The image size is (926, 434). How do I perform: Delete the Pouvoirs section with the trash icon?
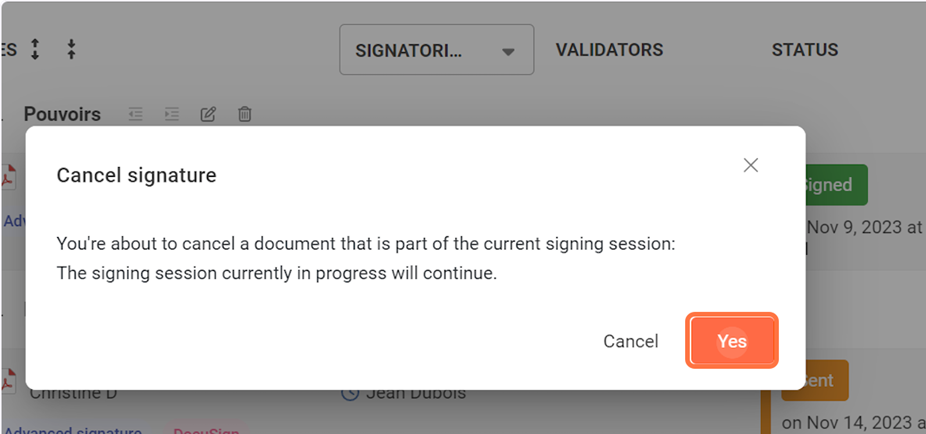[x=244, y=115]
